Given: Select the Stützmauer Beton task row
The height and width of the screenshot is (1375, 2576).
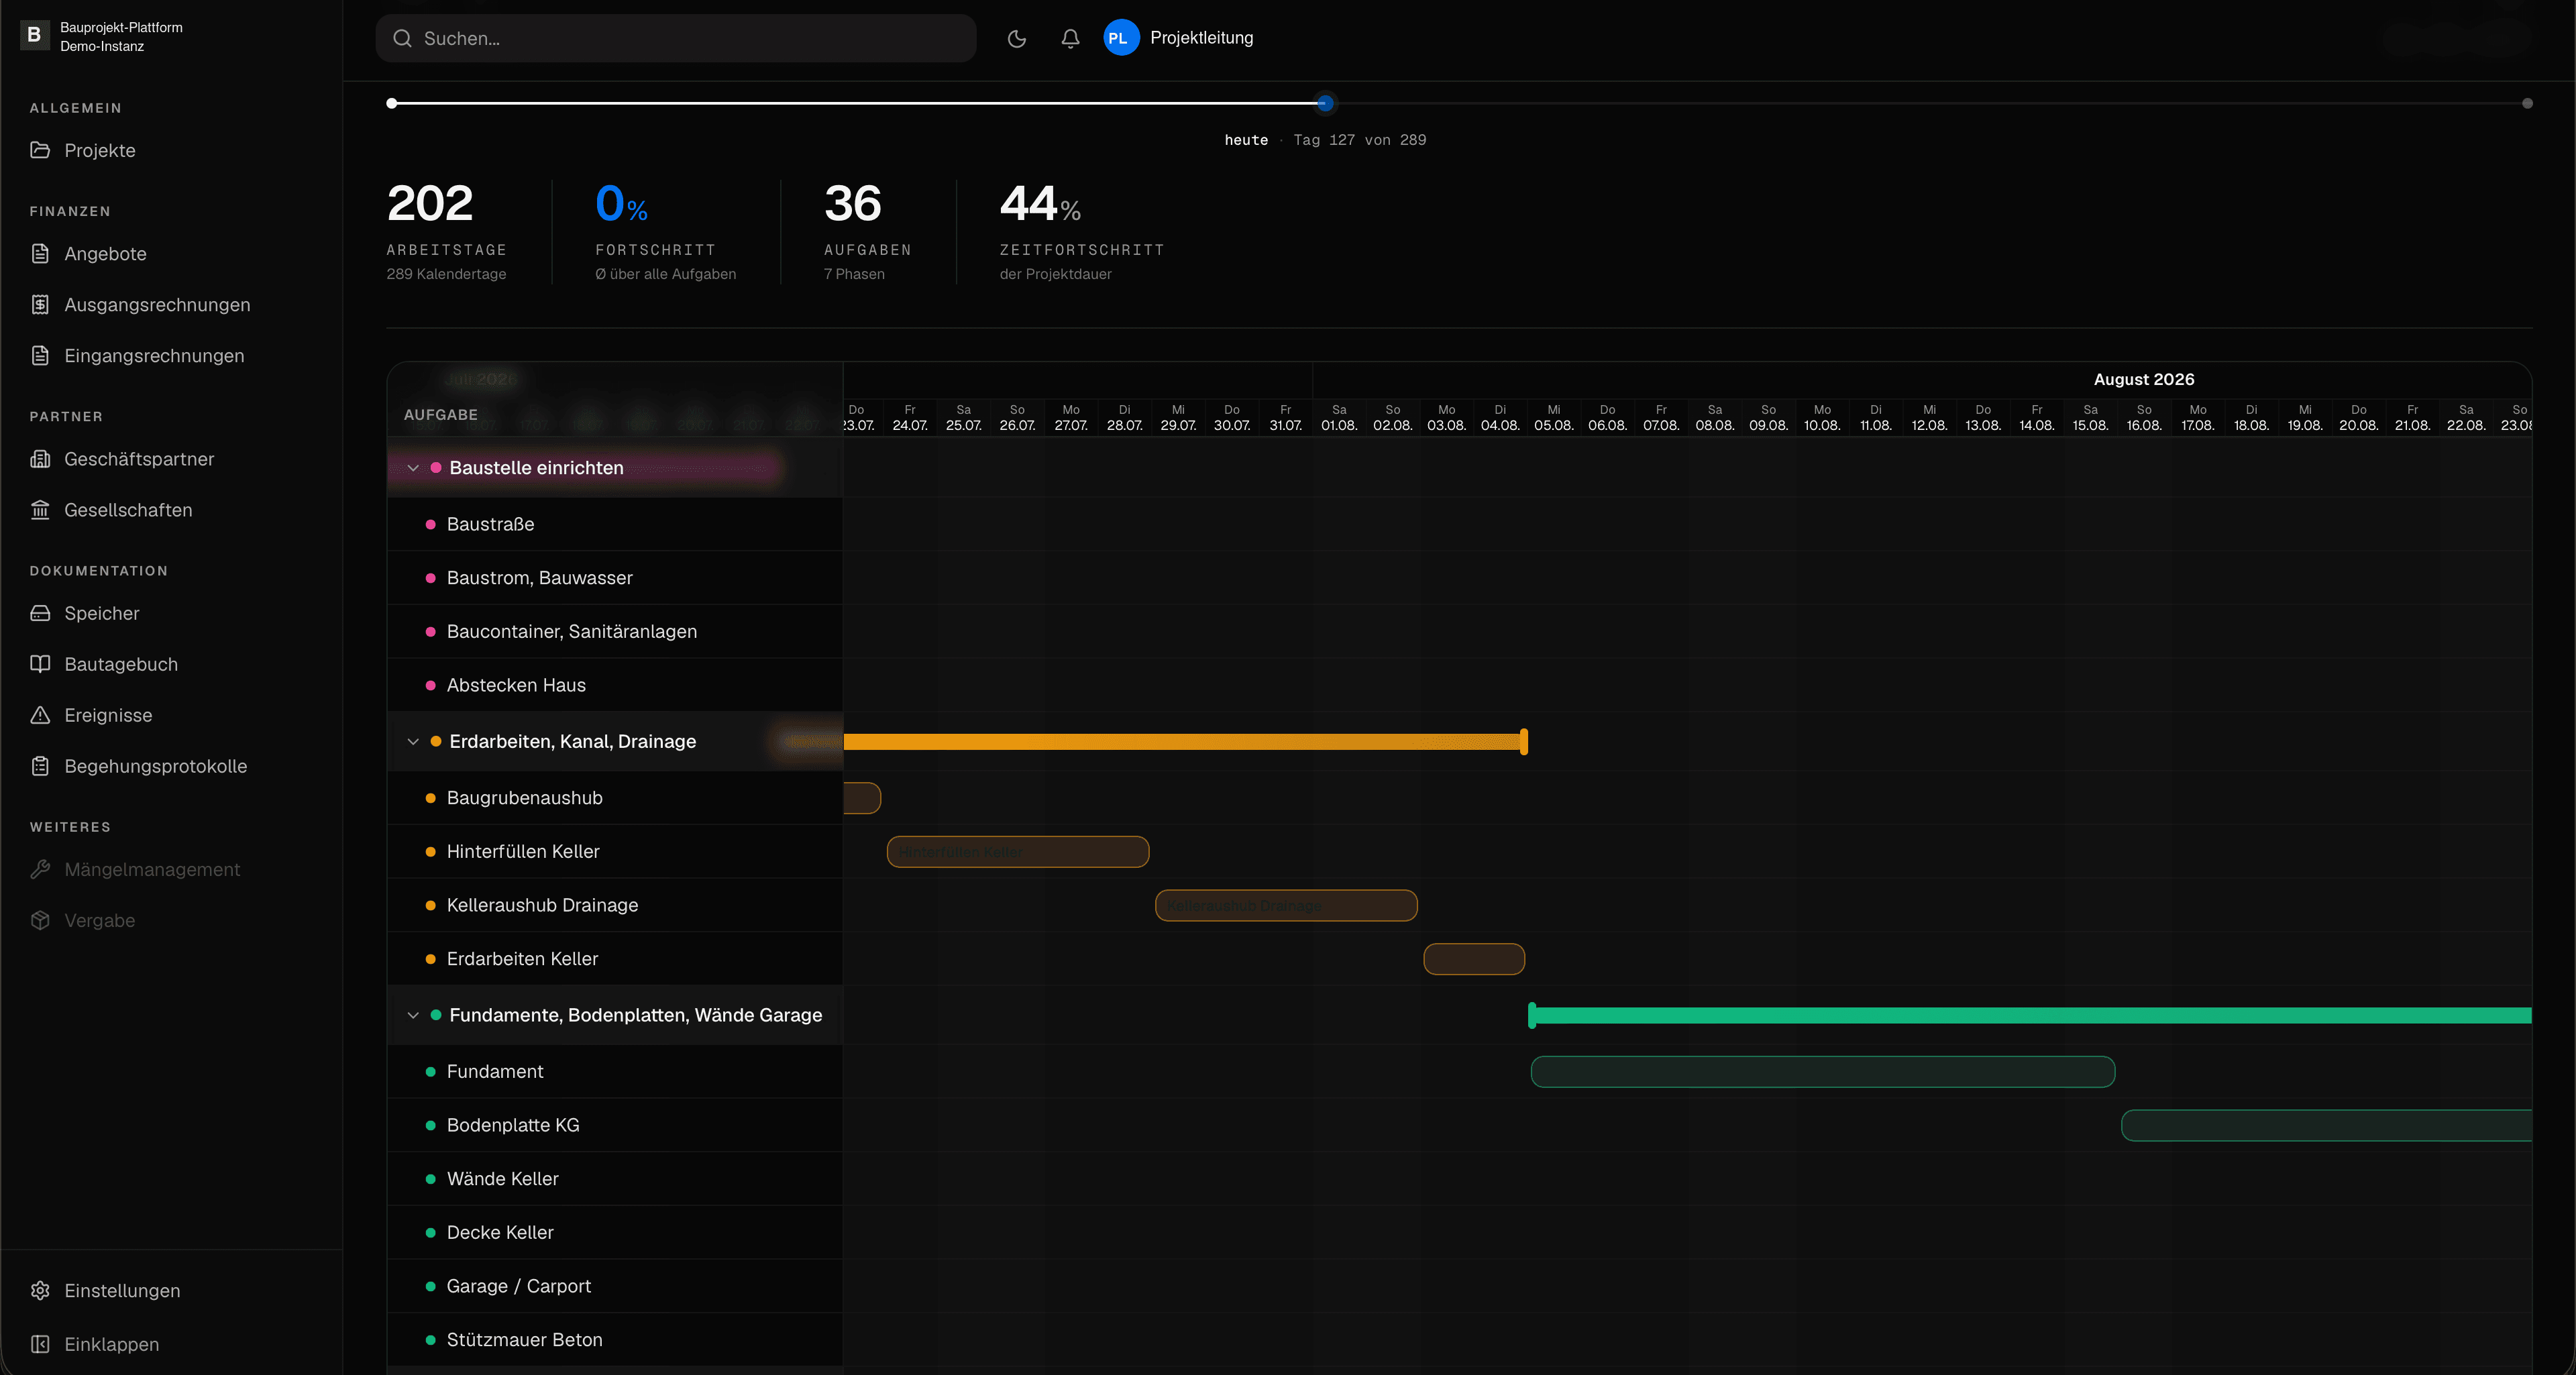Looking at the screenshot, I should click(x=615, y=1339).
